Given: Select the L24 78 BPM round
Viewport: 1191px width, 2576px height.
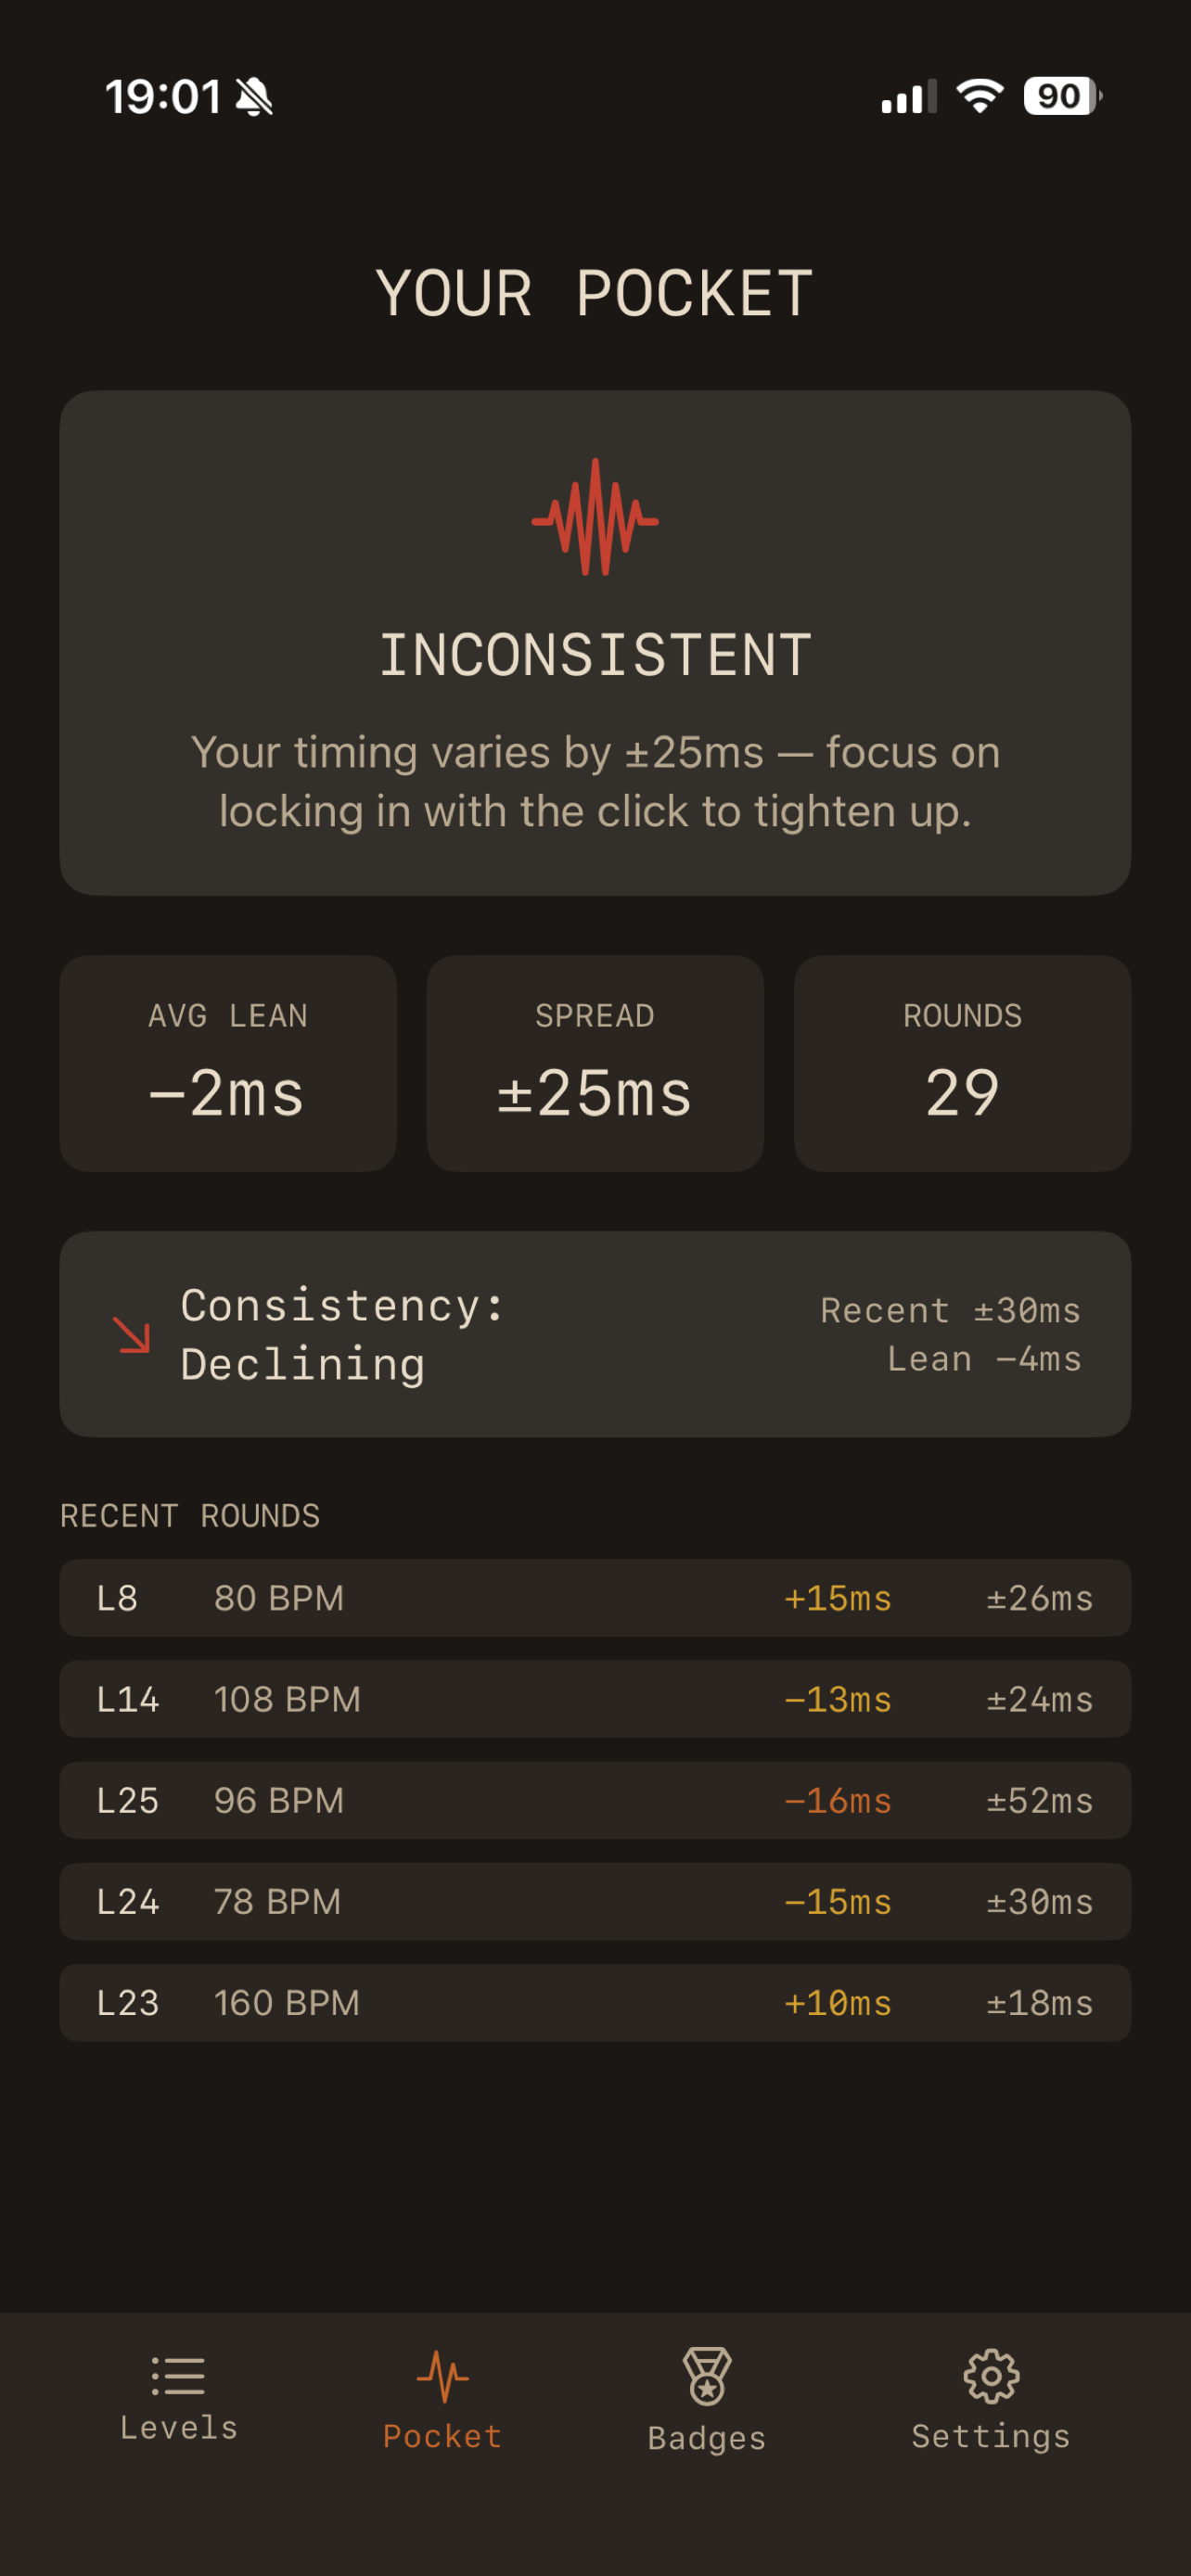Looking at the screenshot, I should click(x=595, y=1901).
